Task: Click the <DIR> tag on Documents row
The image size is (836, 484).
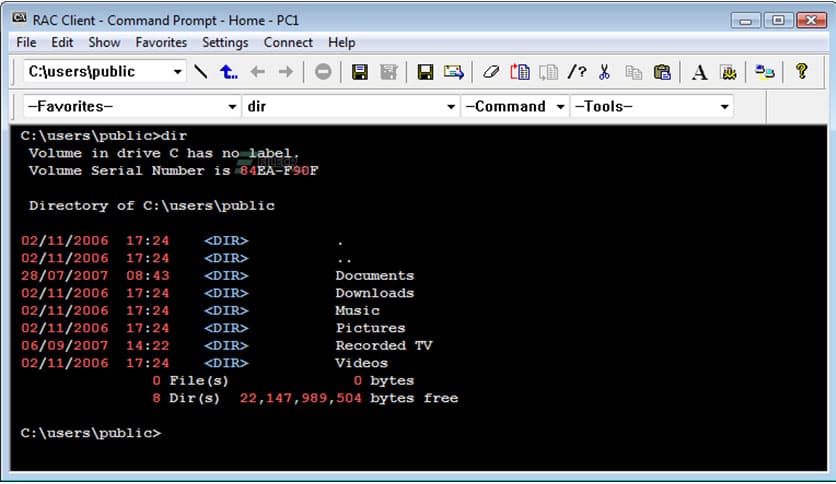Action: coord(226,276)
